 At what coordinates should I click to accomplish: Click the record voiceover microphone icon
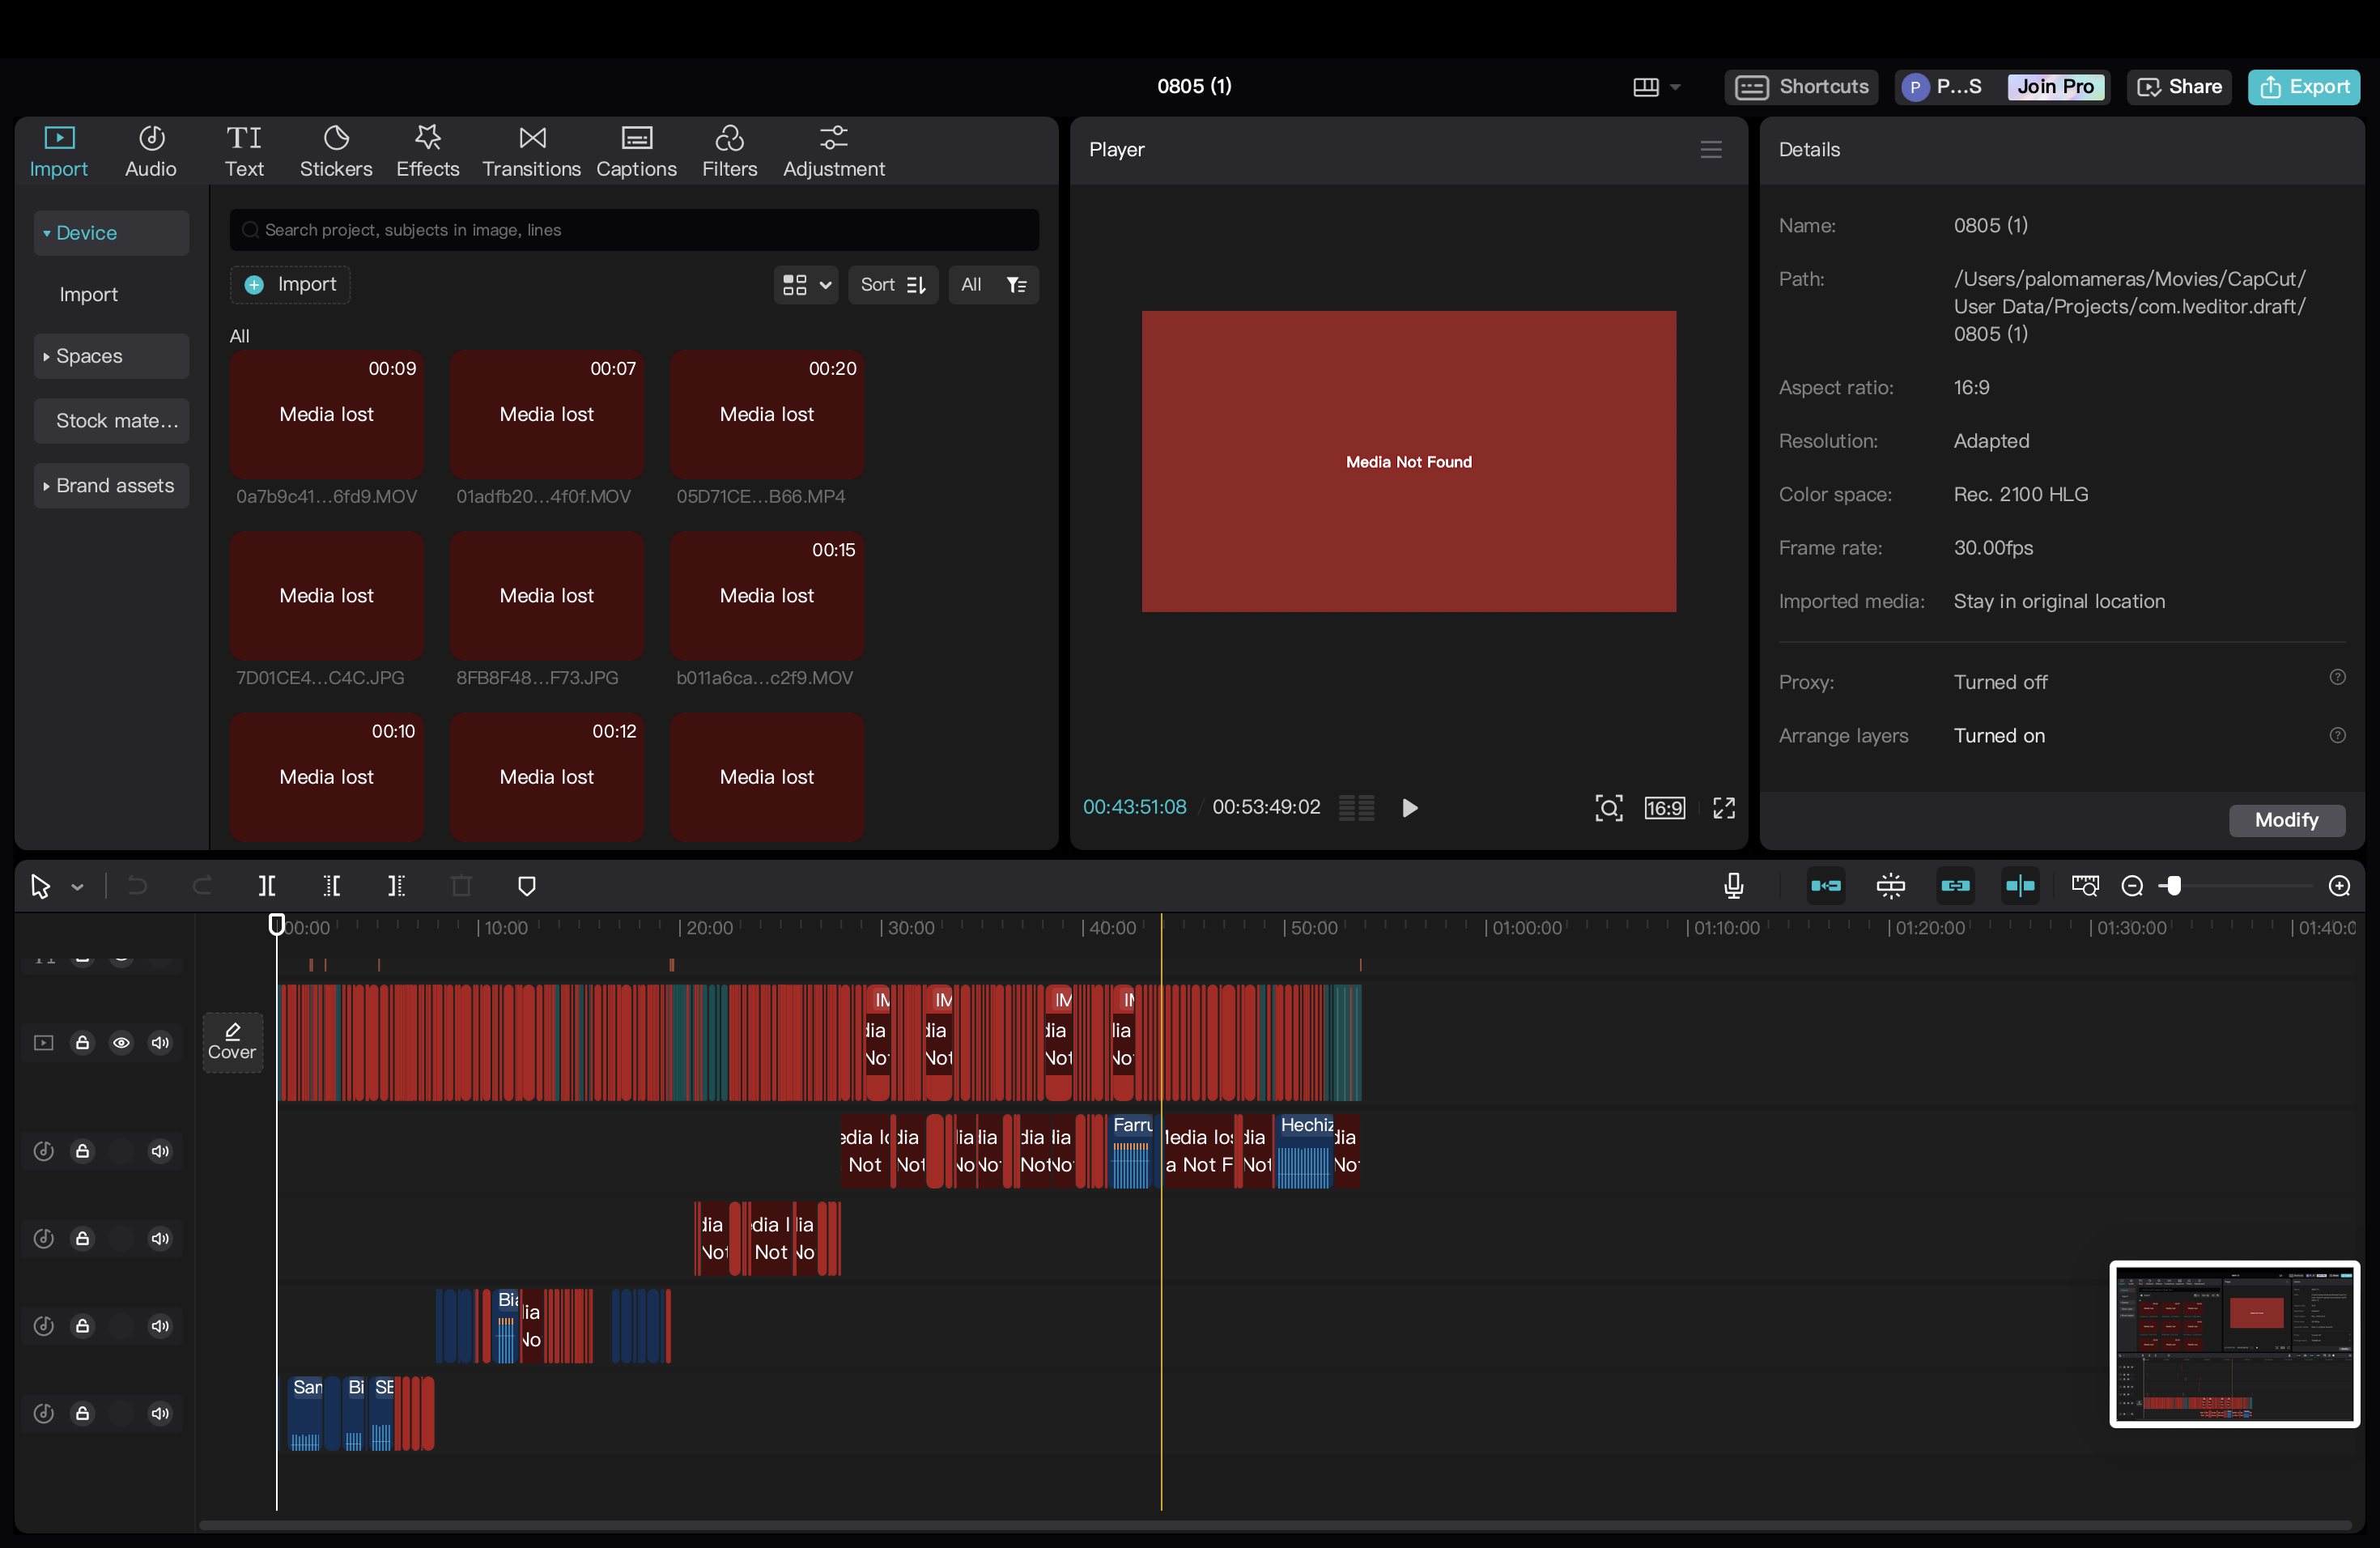[x=1734, y=886]
